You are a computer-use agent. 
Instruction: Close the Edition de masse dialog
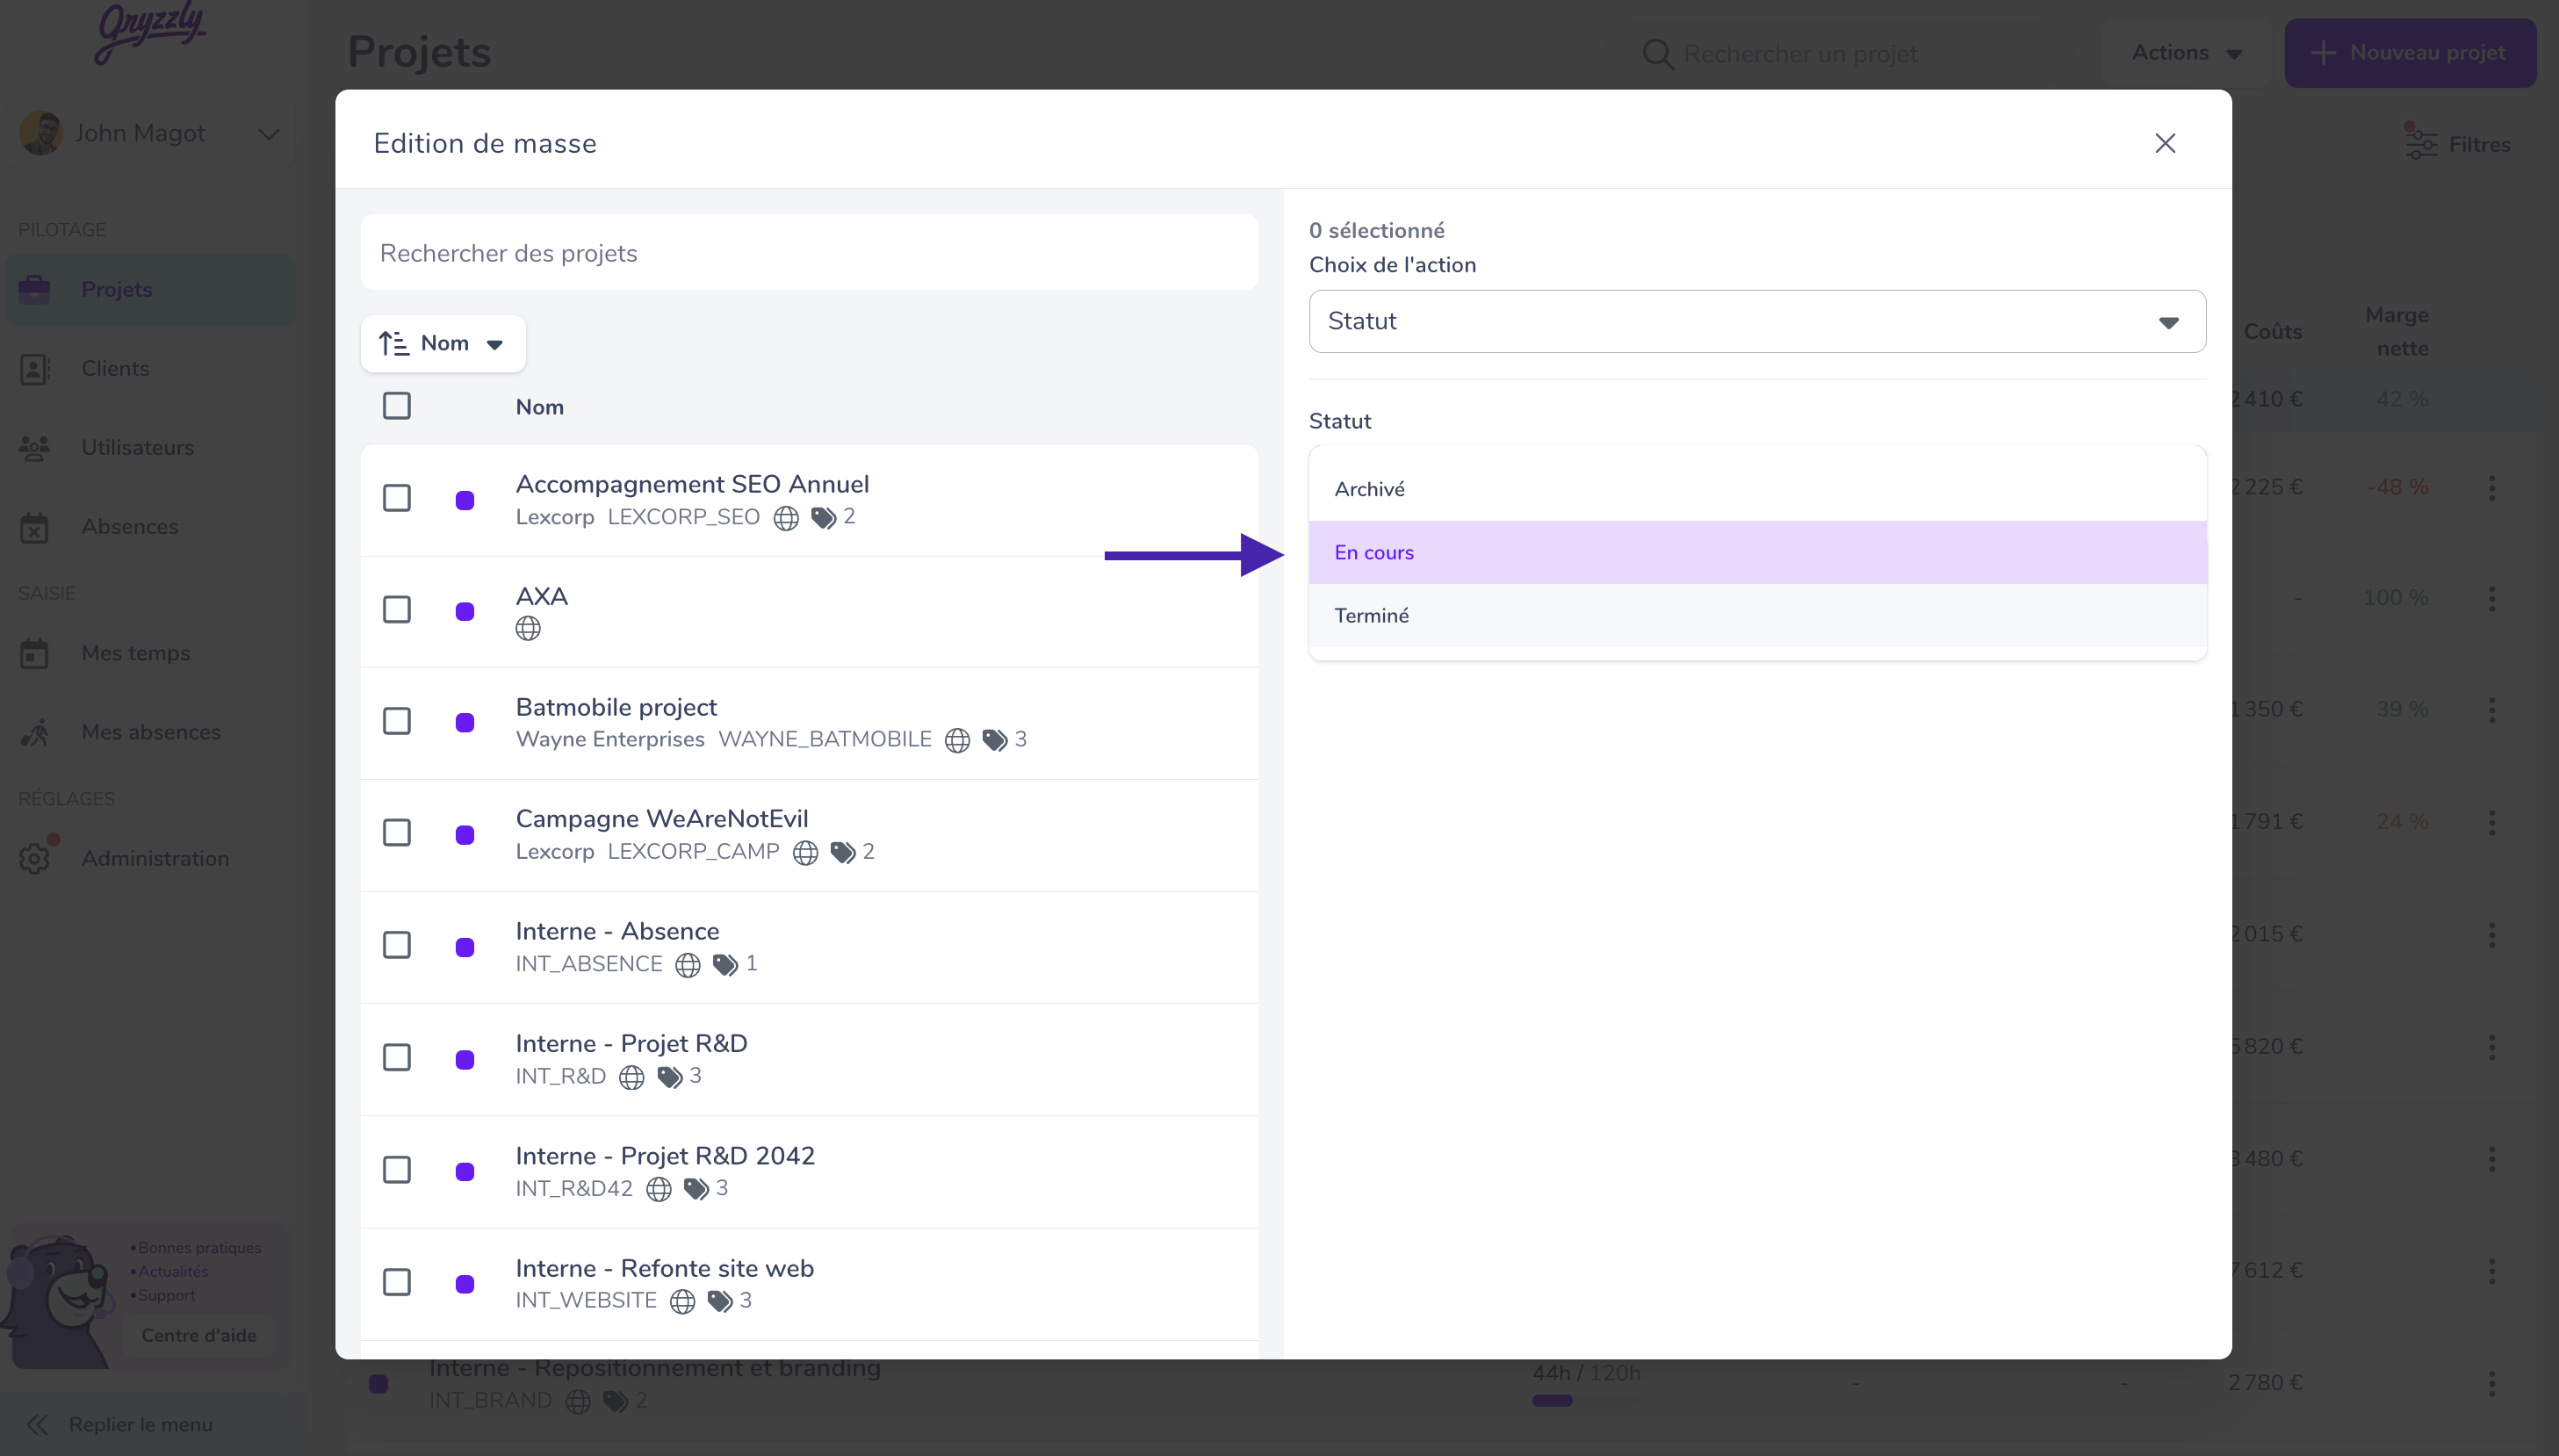click(2165, 143)
